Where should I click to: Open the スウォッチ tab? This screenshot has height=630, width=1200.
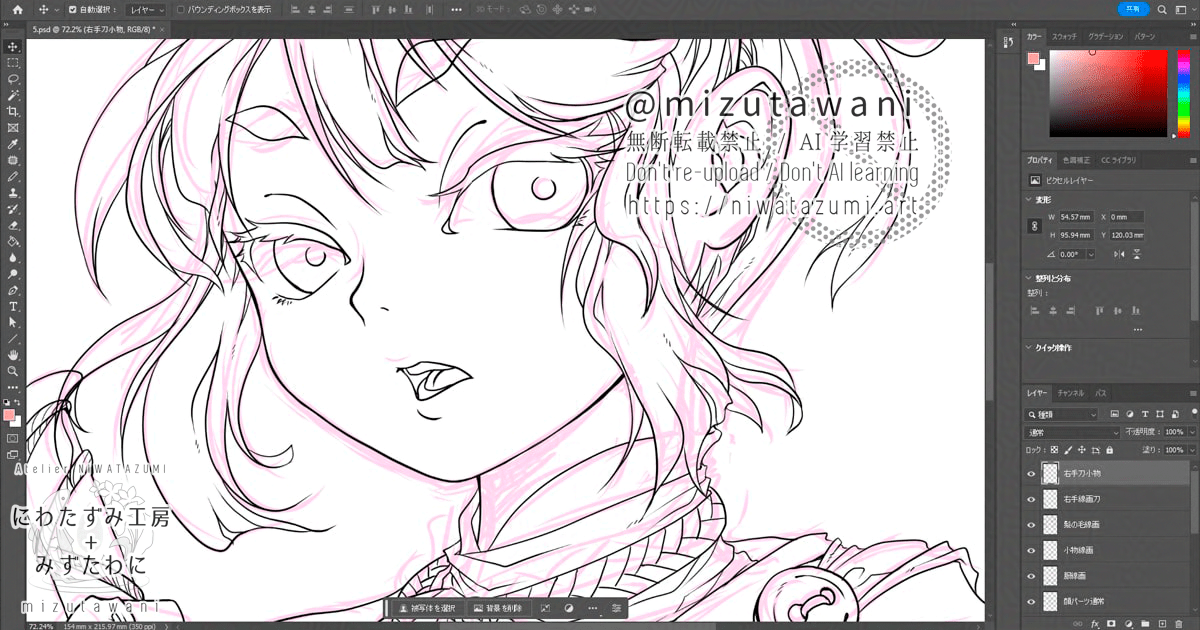pyautogui.click(x=1064, y=36)
